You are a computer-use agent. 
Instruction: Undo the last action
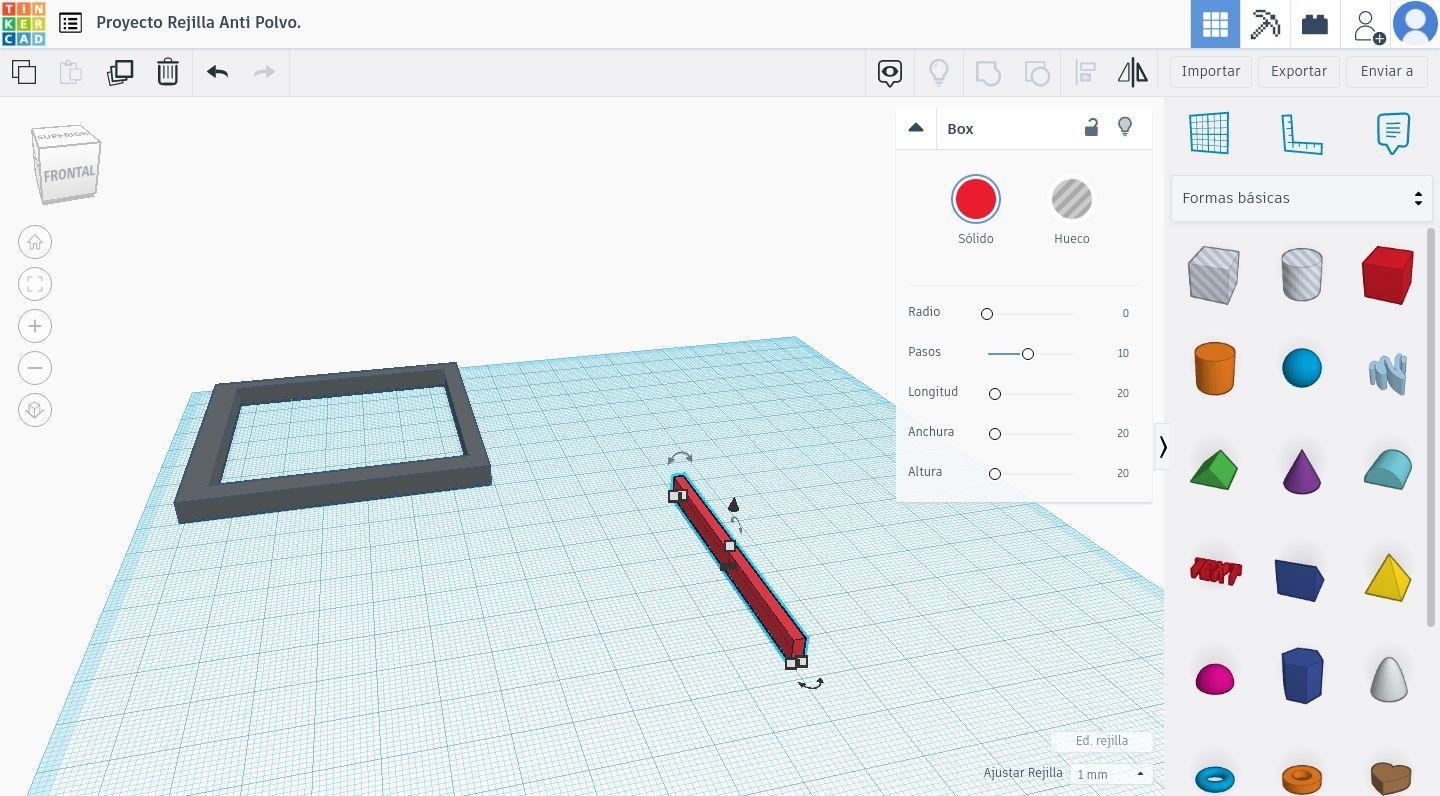click(217, 72)
